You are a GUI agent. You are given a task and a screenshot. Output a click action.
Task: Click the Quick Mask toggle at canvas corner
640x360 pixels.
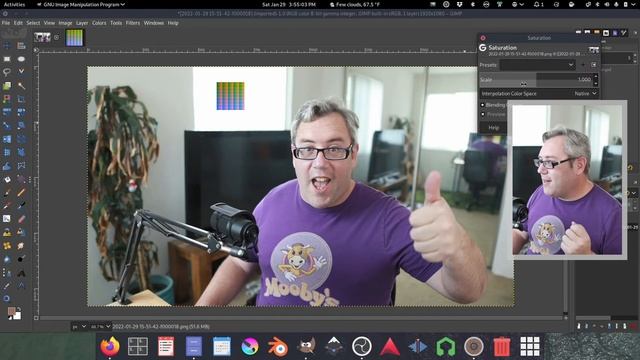point(36,318)
